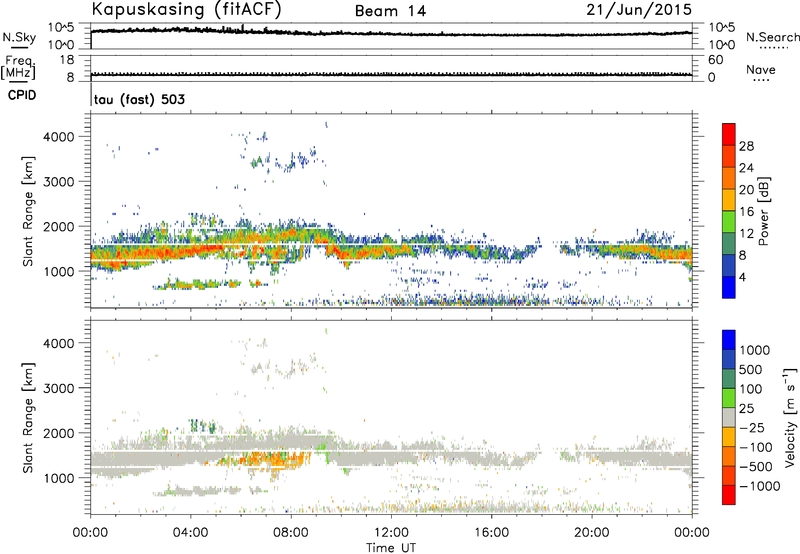Click the plot title Kapuskasing (fitACF)
This screenshot has width=800, height=554.
(x=186, y=10)
